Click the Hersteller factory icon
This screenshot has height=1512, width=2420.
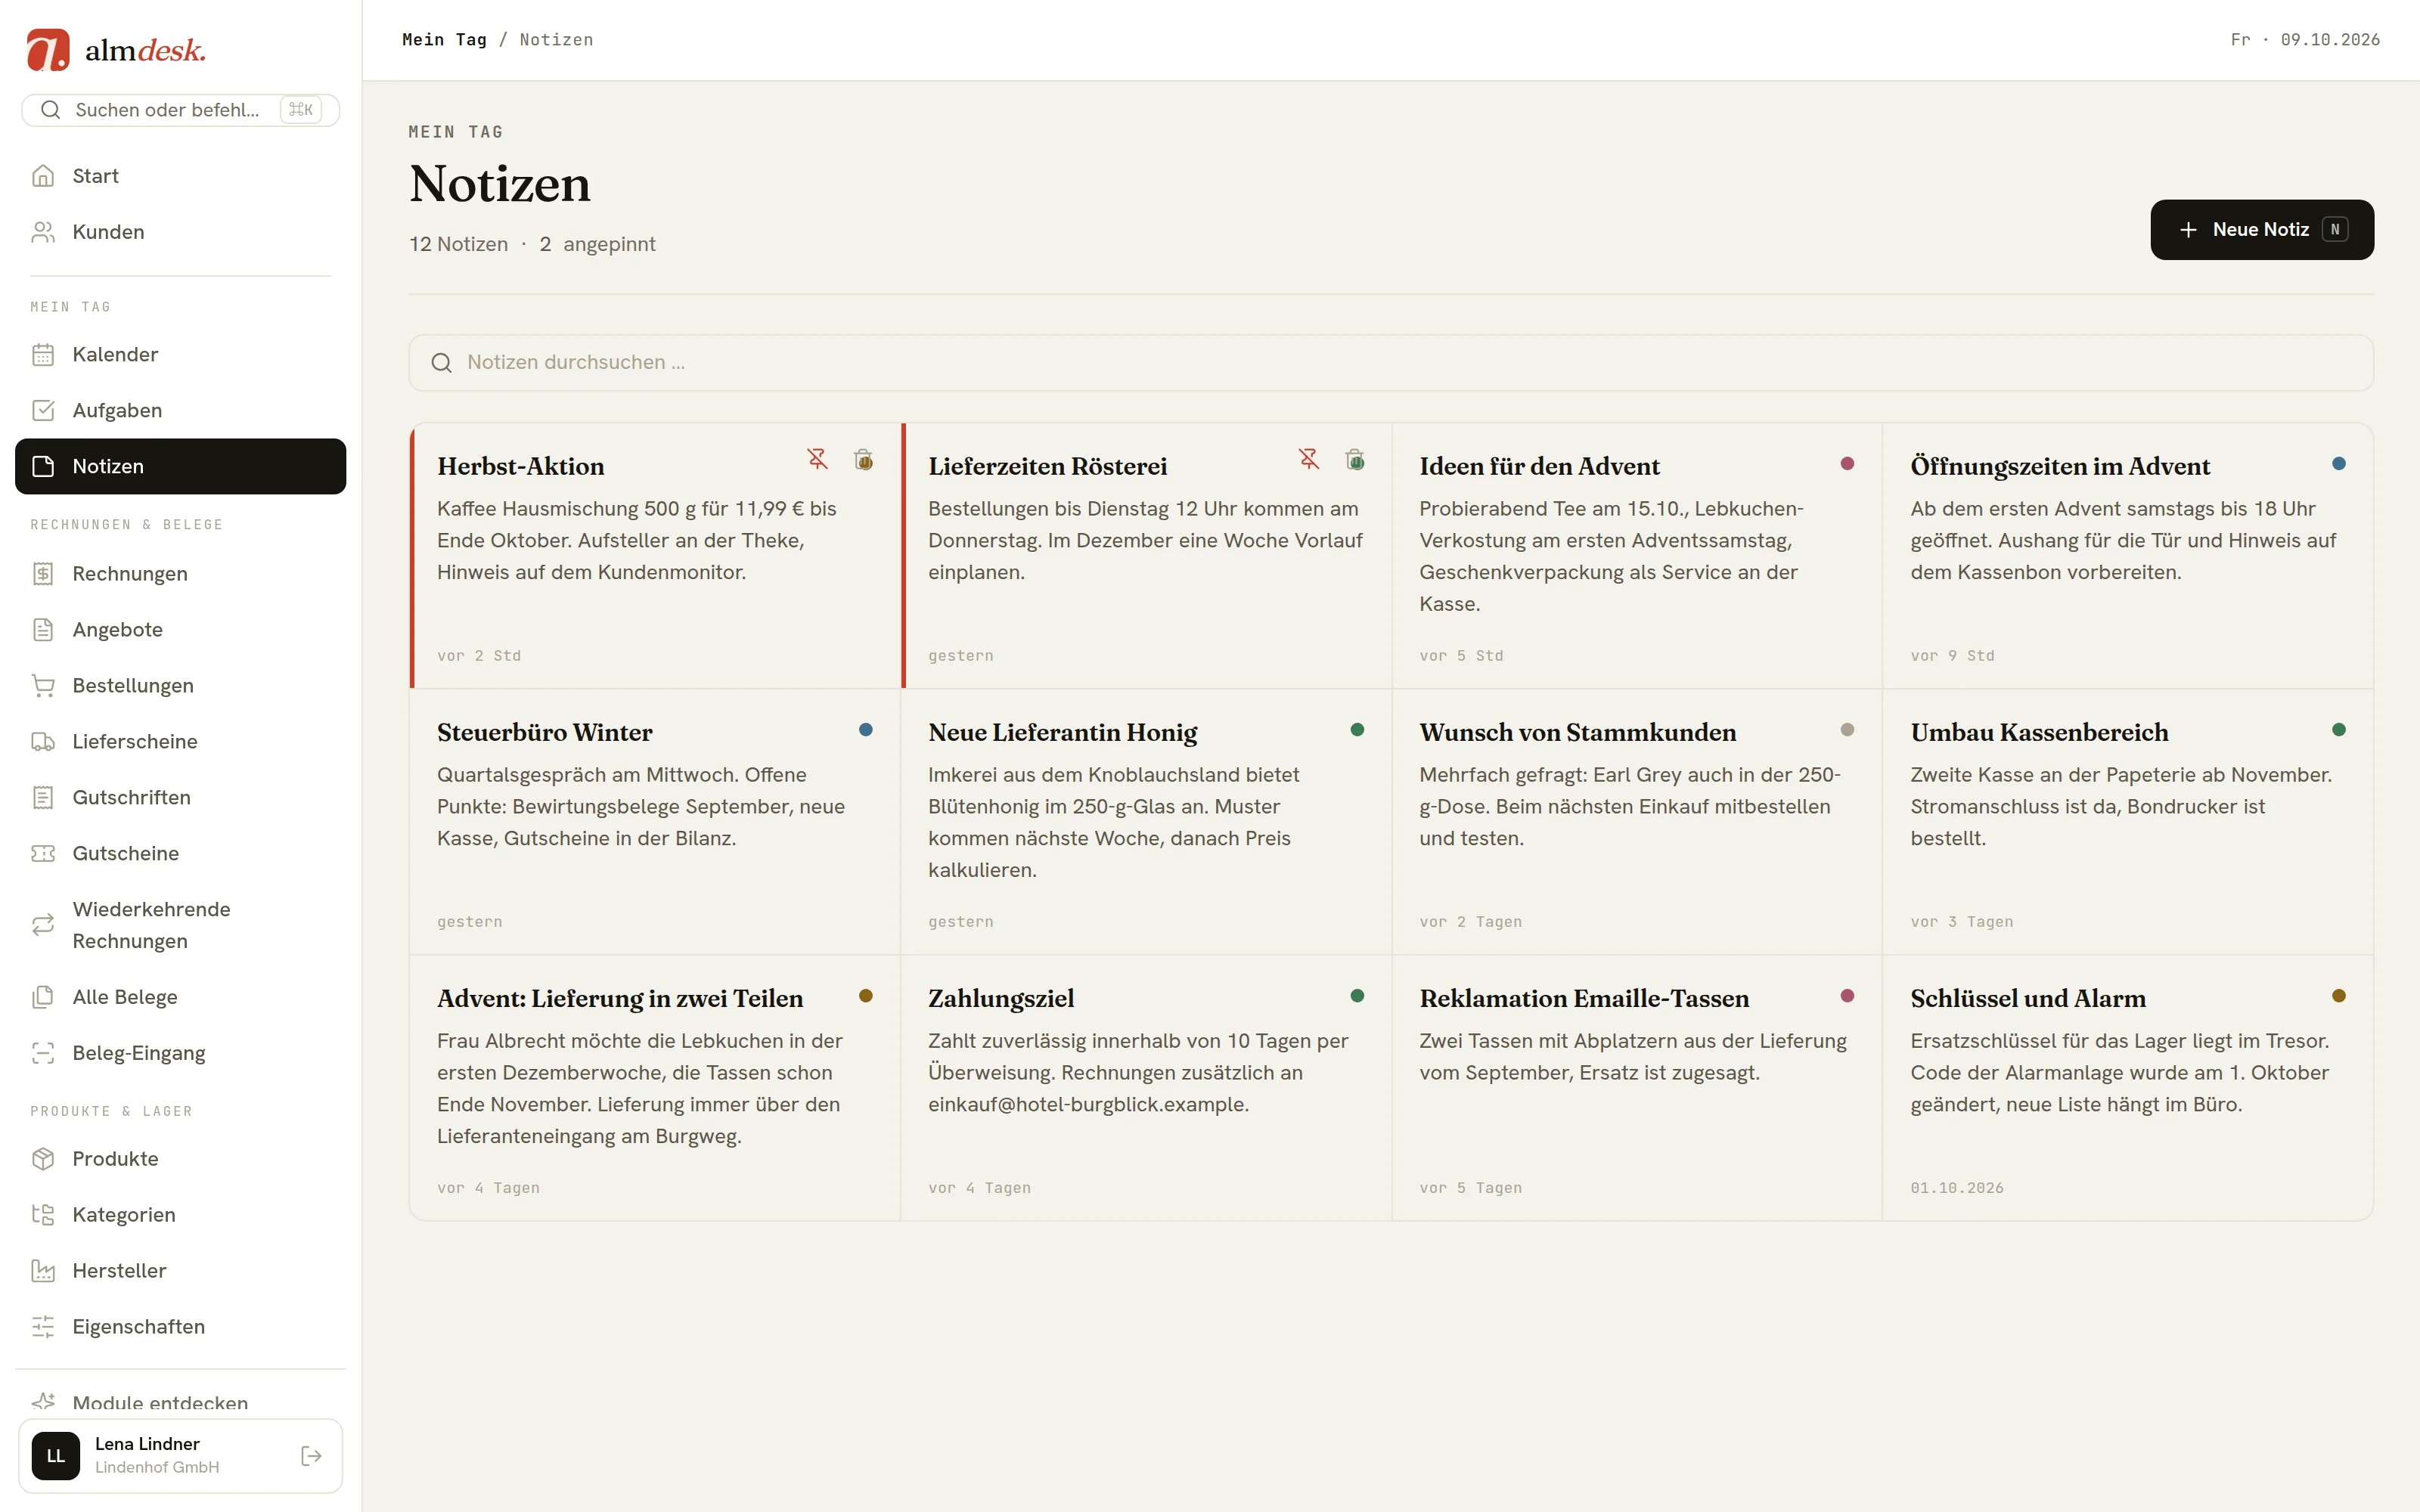[x=43, y=1270]
